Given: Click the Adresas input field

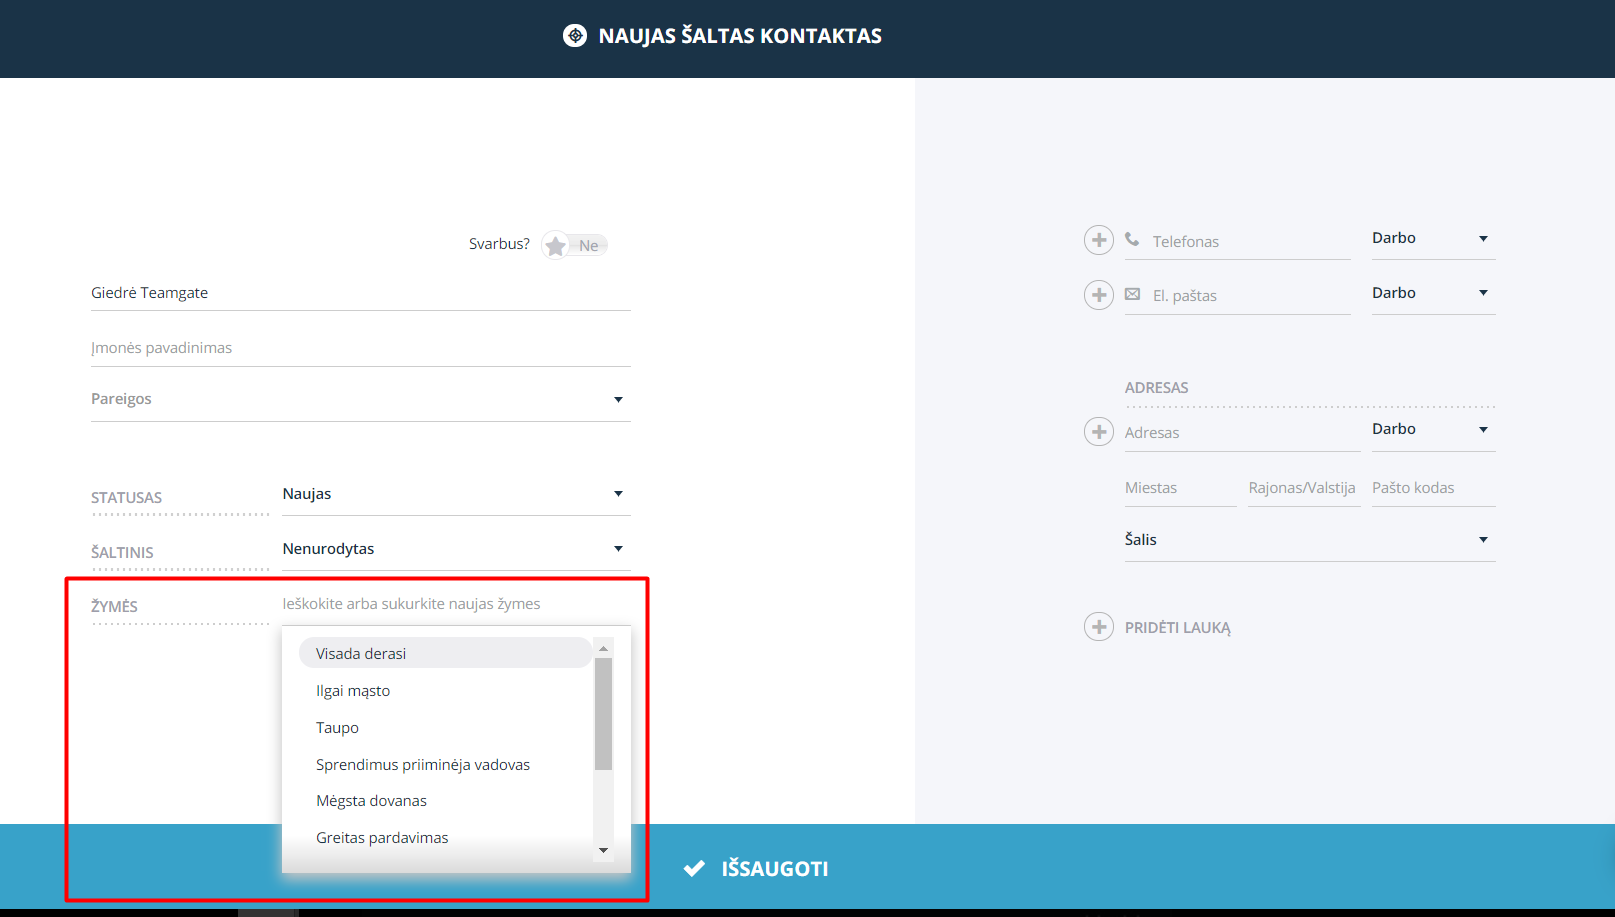Looking at the screenshot, I should click(1242, 433).
